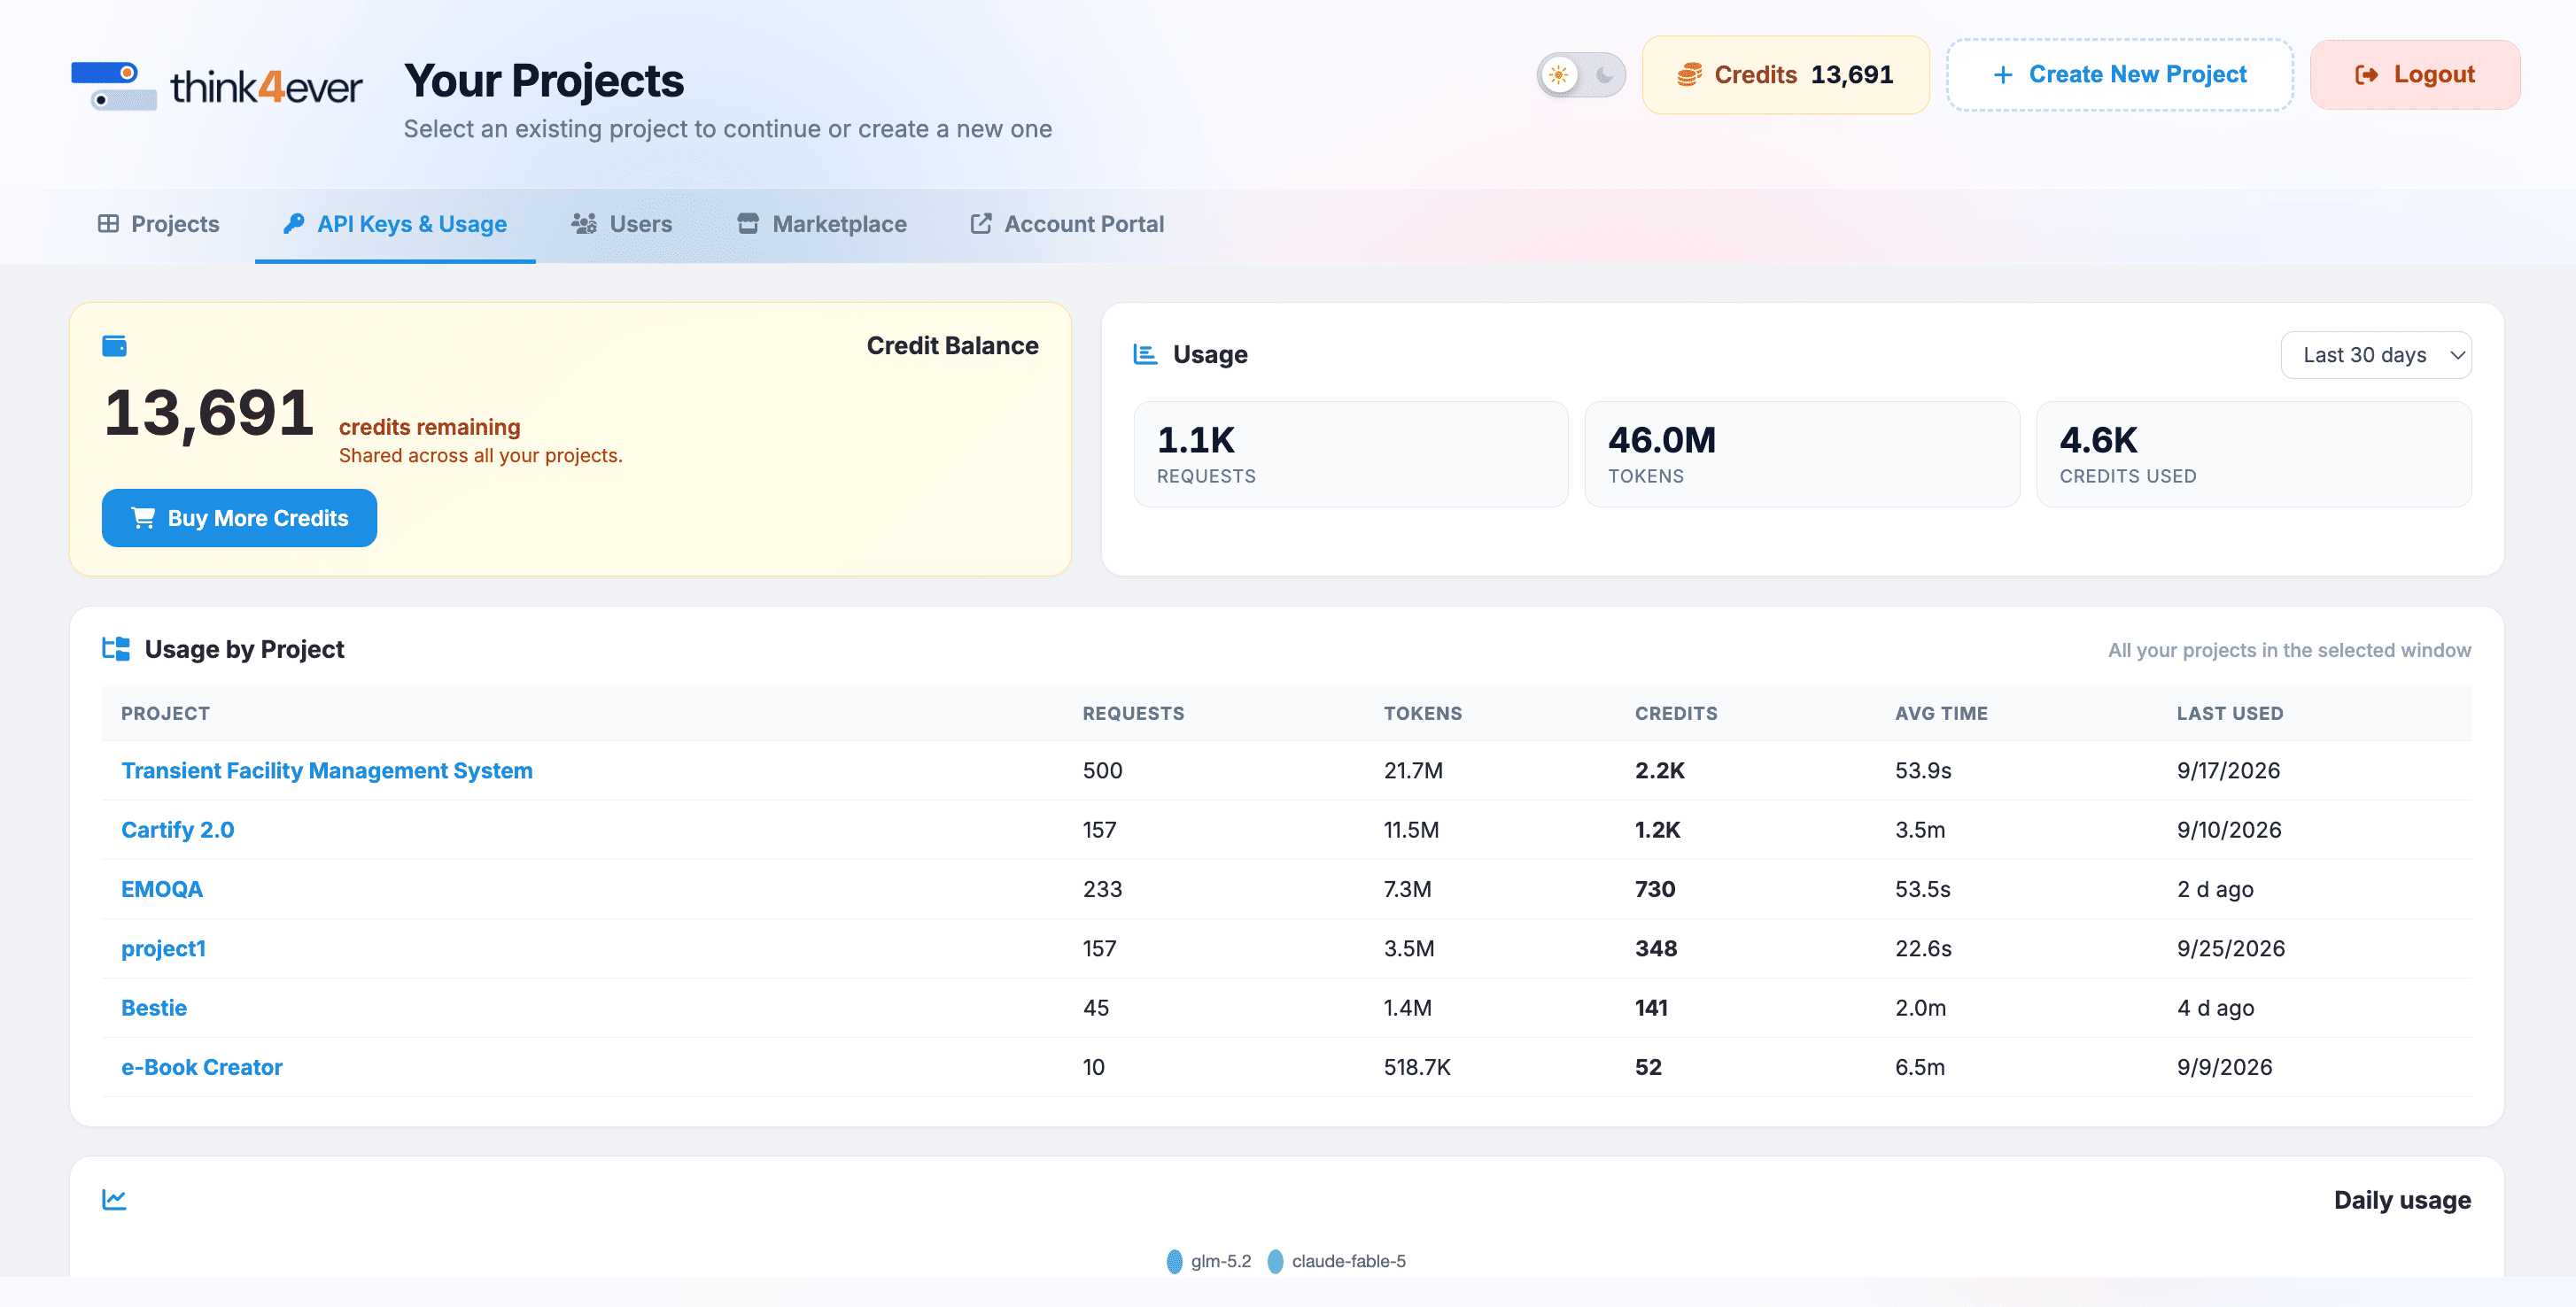Viewport: 2576px width, 1307px height.
Task: Click the Daily usage line chart icon
Action: pyautogui.click(x=114, y=1199)
